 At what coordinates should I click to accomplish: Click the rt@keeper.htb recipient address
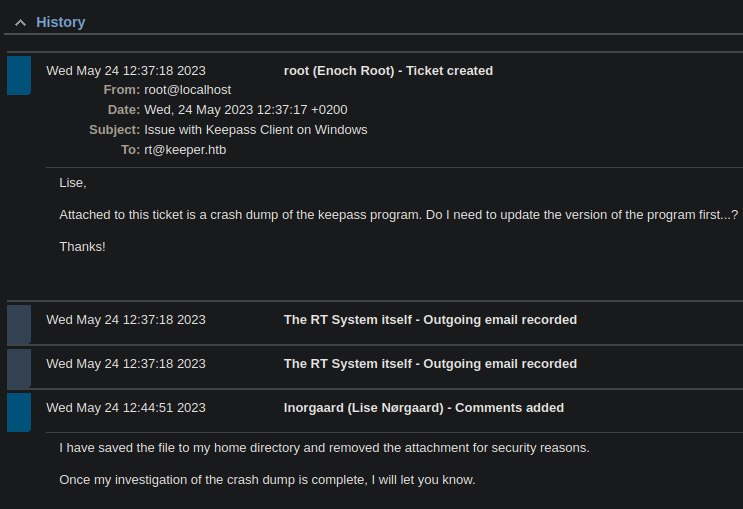[x=185, y=150]
